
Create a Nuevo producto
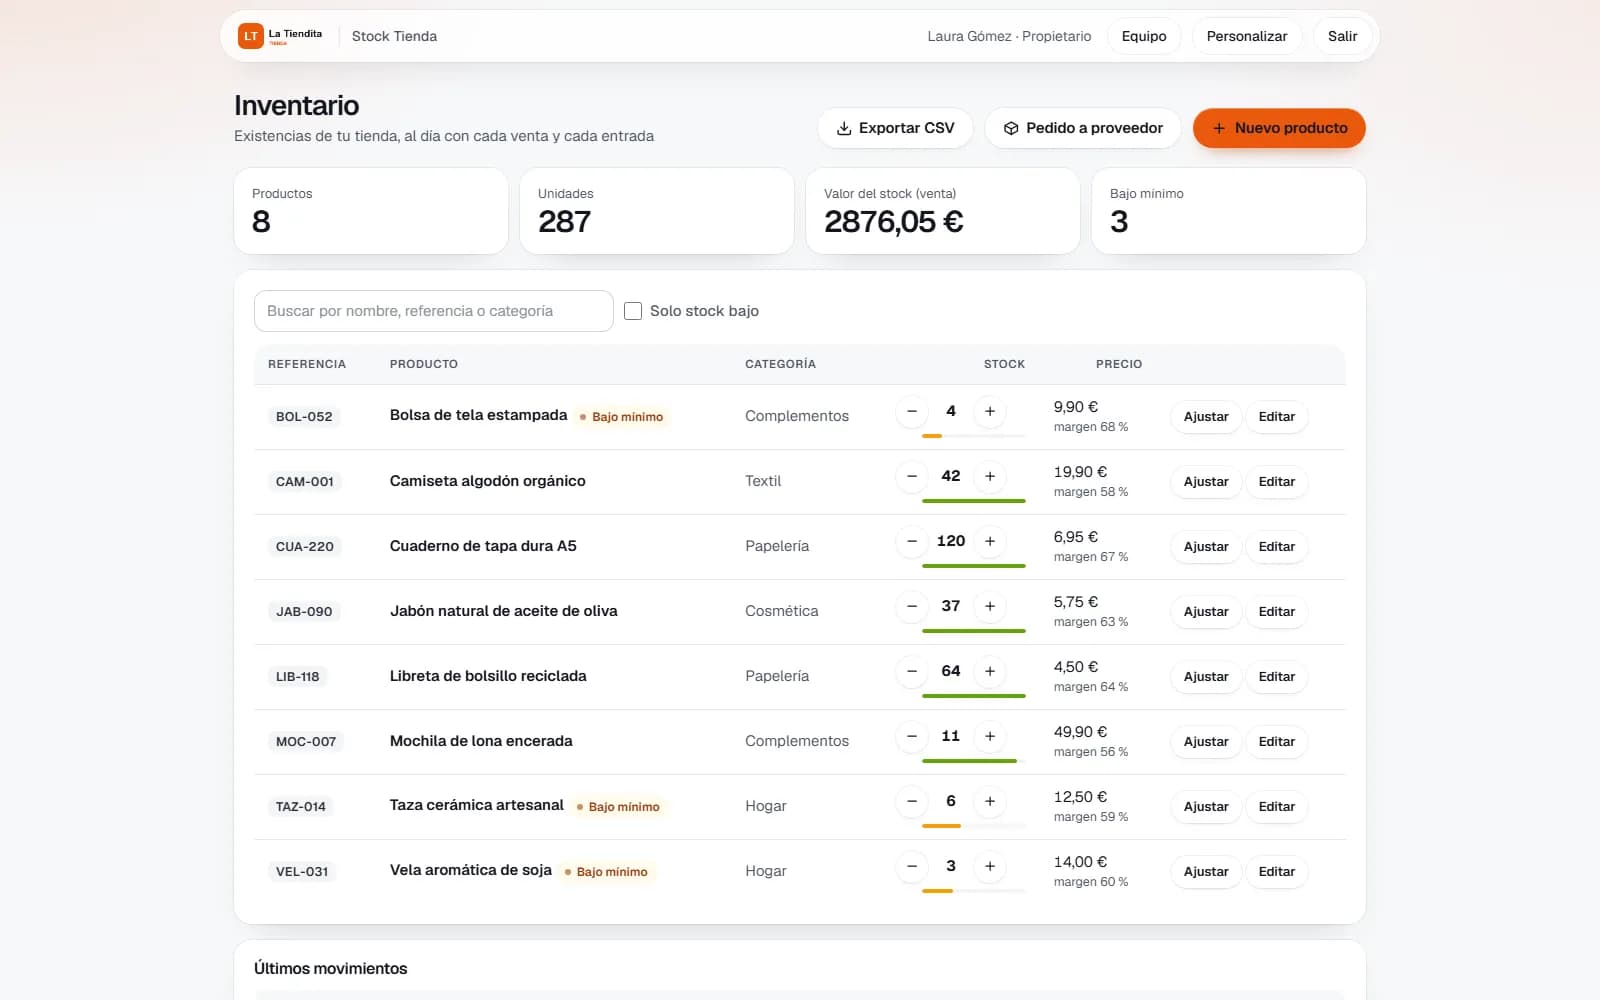(x=1279, y=128)
